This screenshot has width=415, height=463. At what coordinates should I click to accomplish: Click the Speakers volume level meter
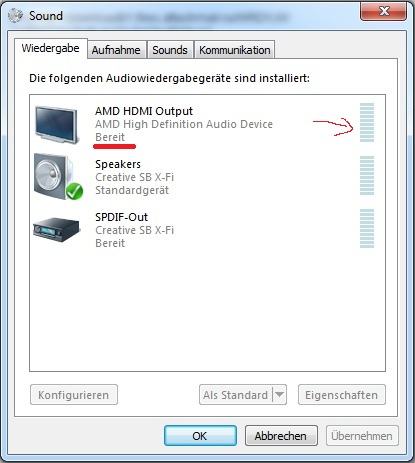point(367,175)
